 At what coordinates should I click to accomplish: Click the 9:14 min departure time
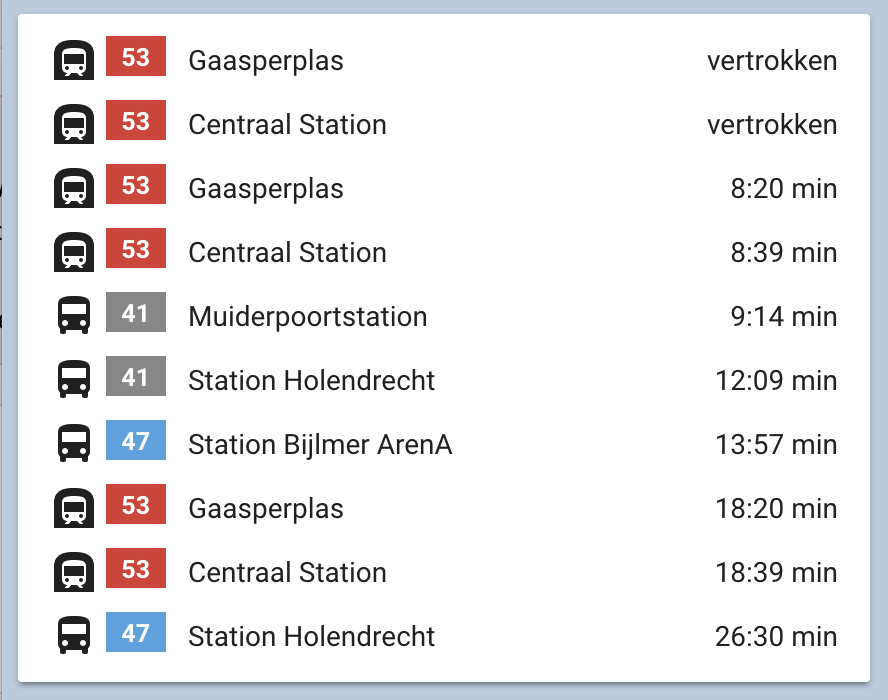coord(783,317)
